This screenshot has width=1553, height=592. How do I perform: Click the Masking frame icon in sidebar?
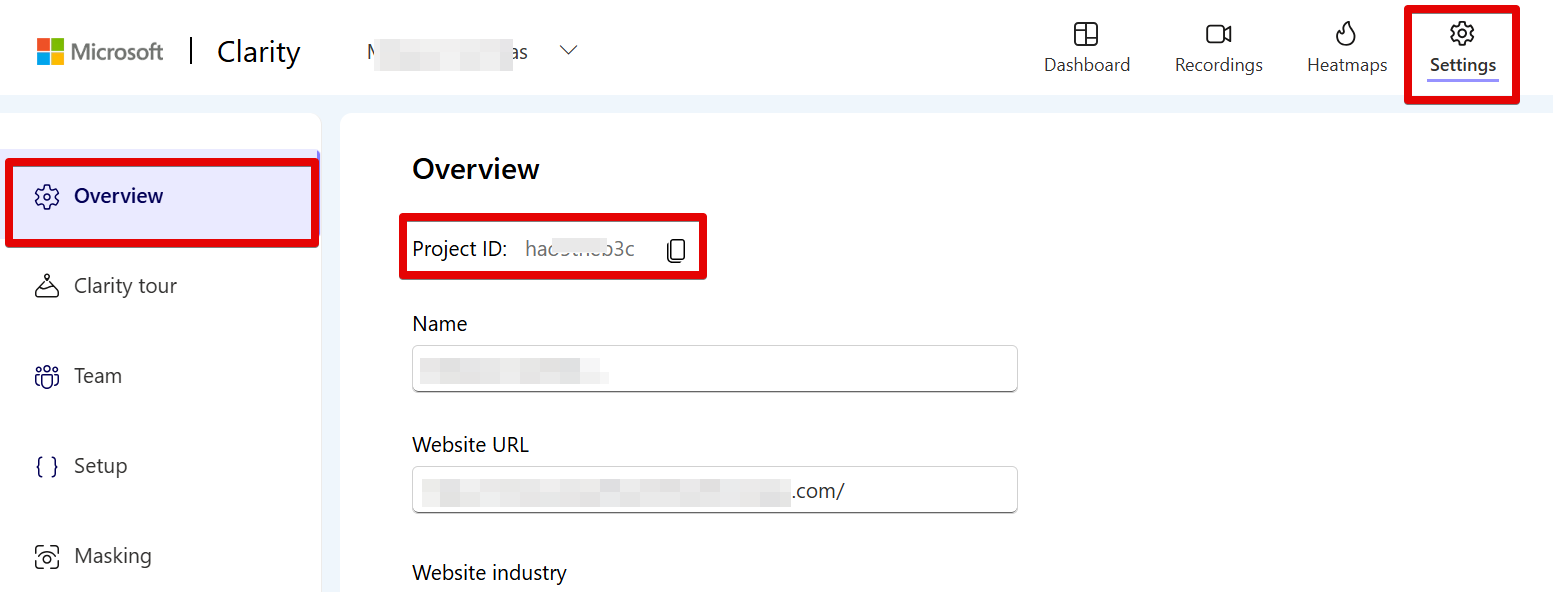coord(46,555)
